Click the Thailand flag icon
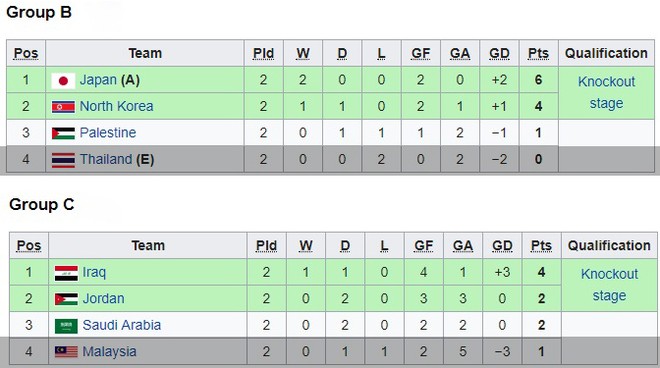This screenshot has height=368, width=660. (63, 160)
